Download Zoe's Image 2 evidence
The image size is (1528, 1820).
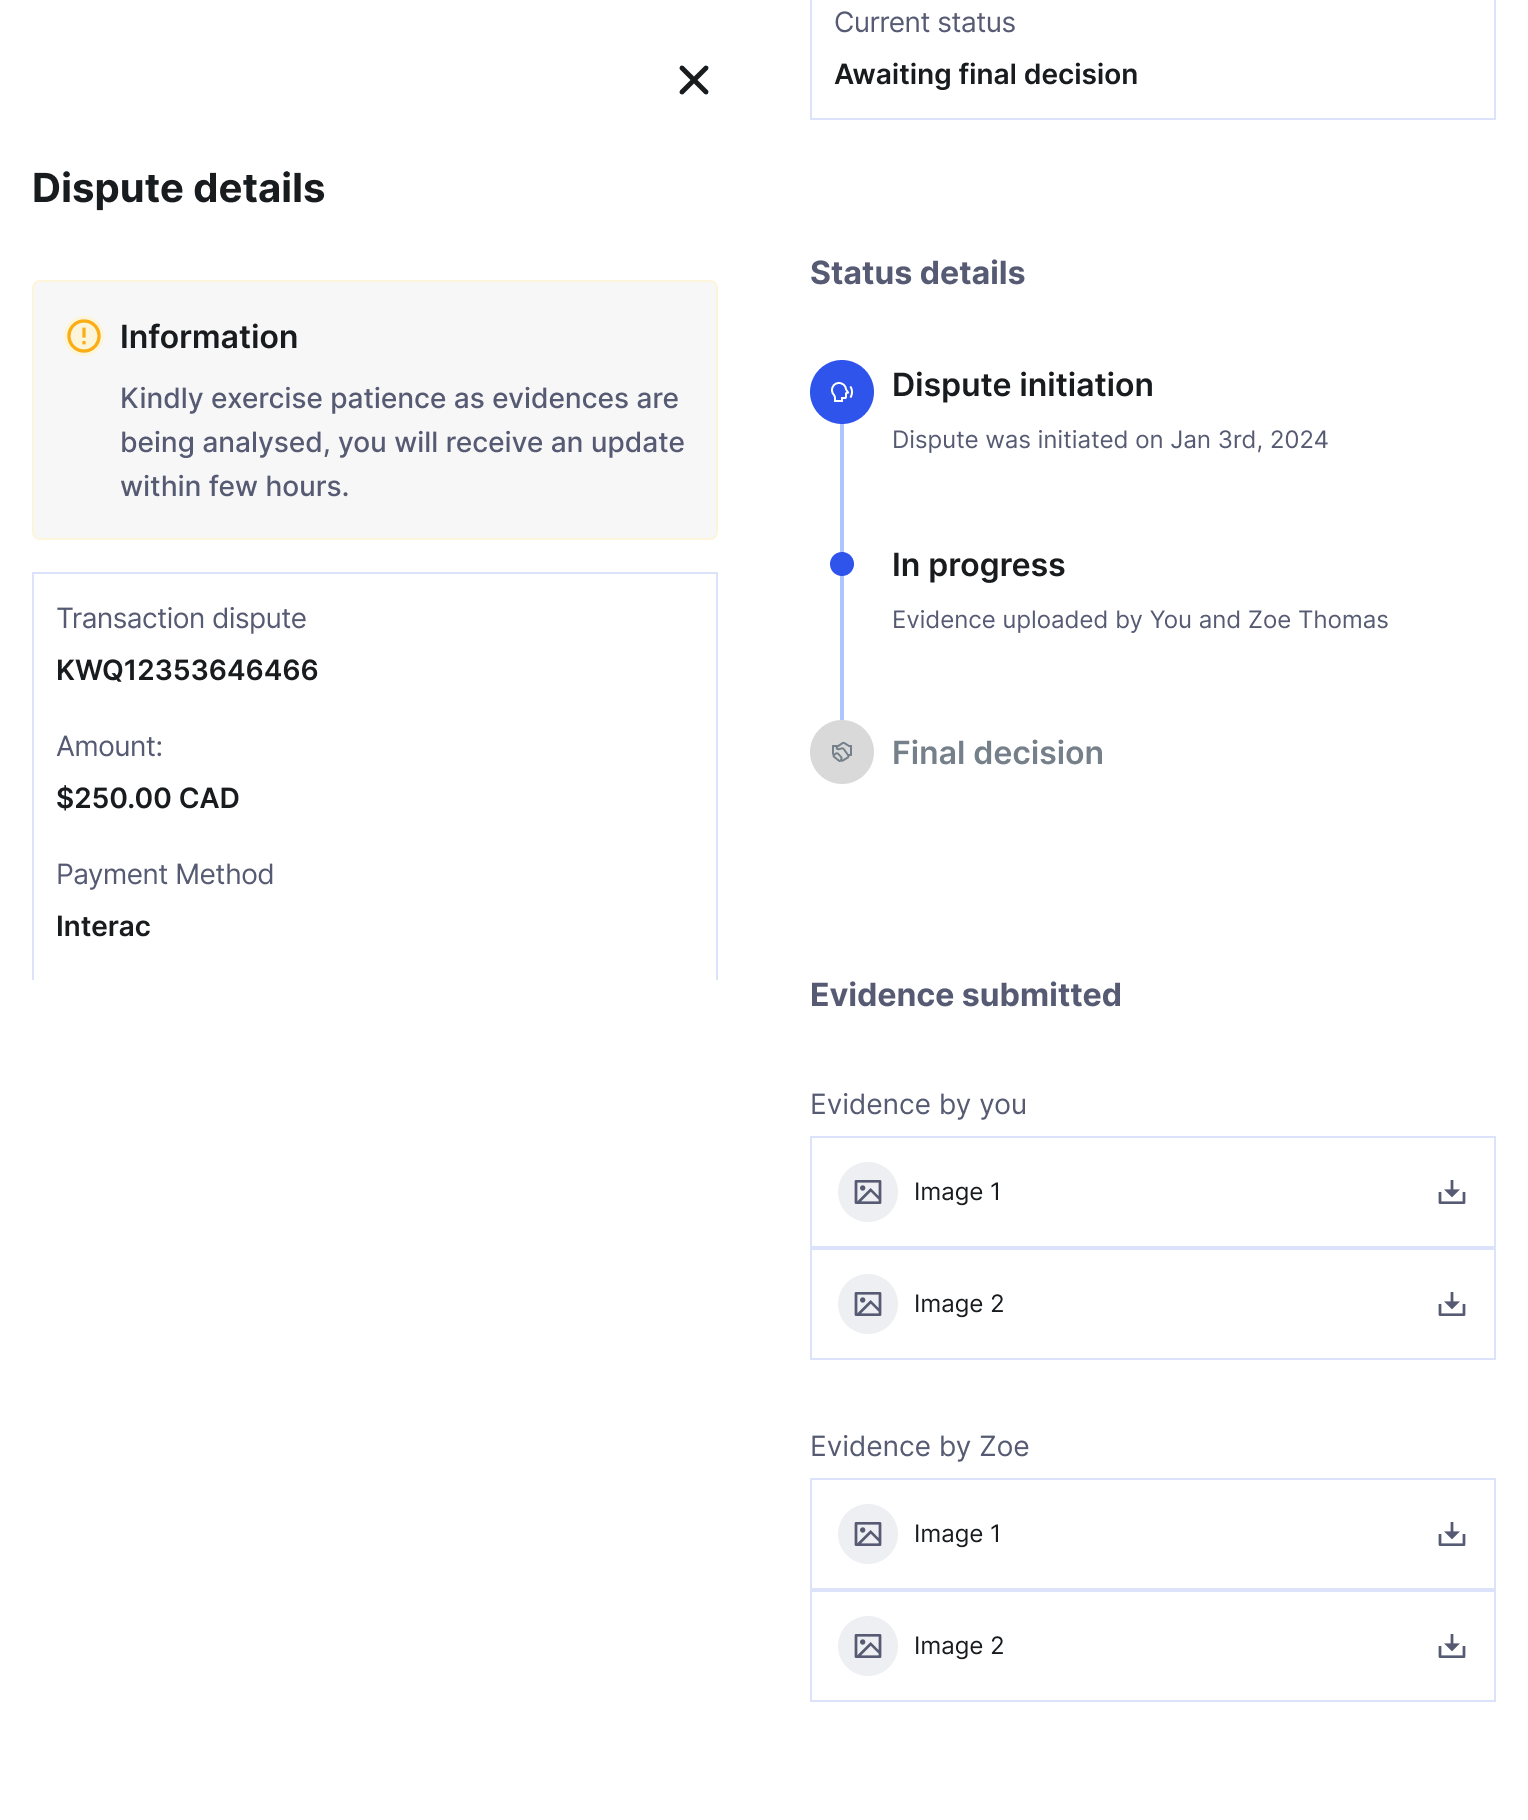1451,1646
